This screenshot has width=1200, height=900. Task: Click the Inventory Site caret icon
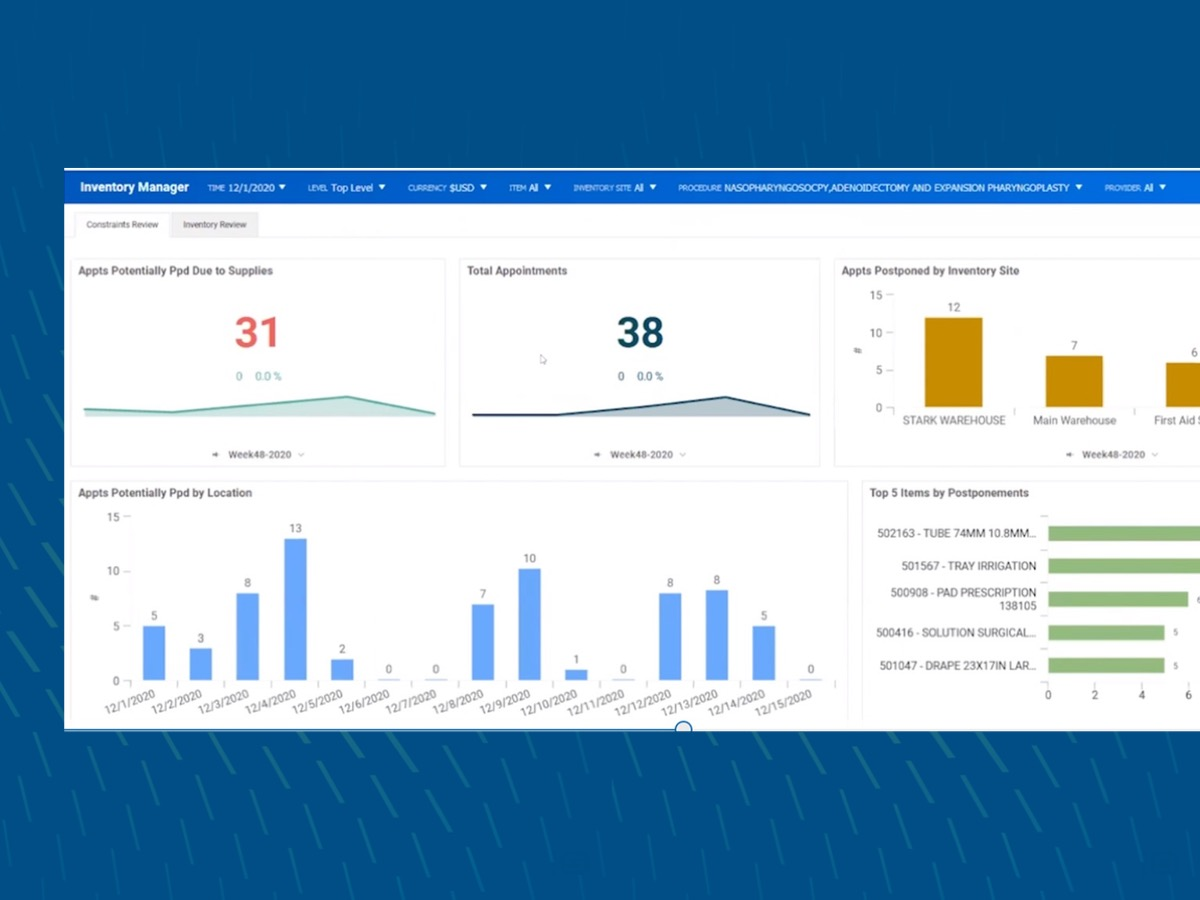click(652, 187)
